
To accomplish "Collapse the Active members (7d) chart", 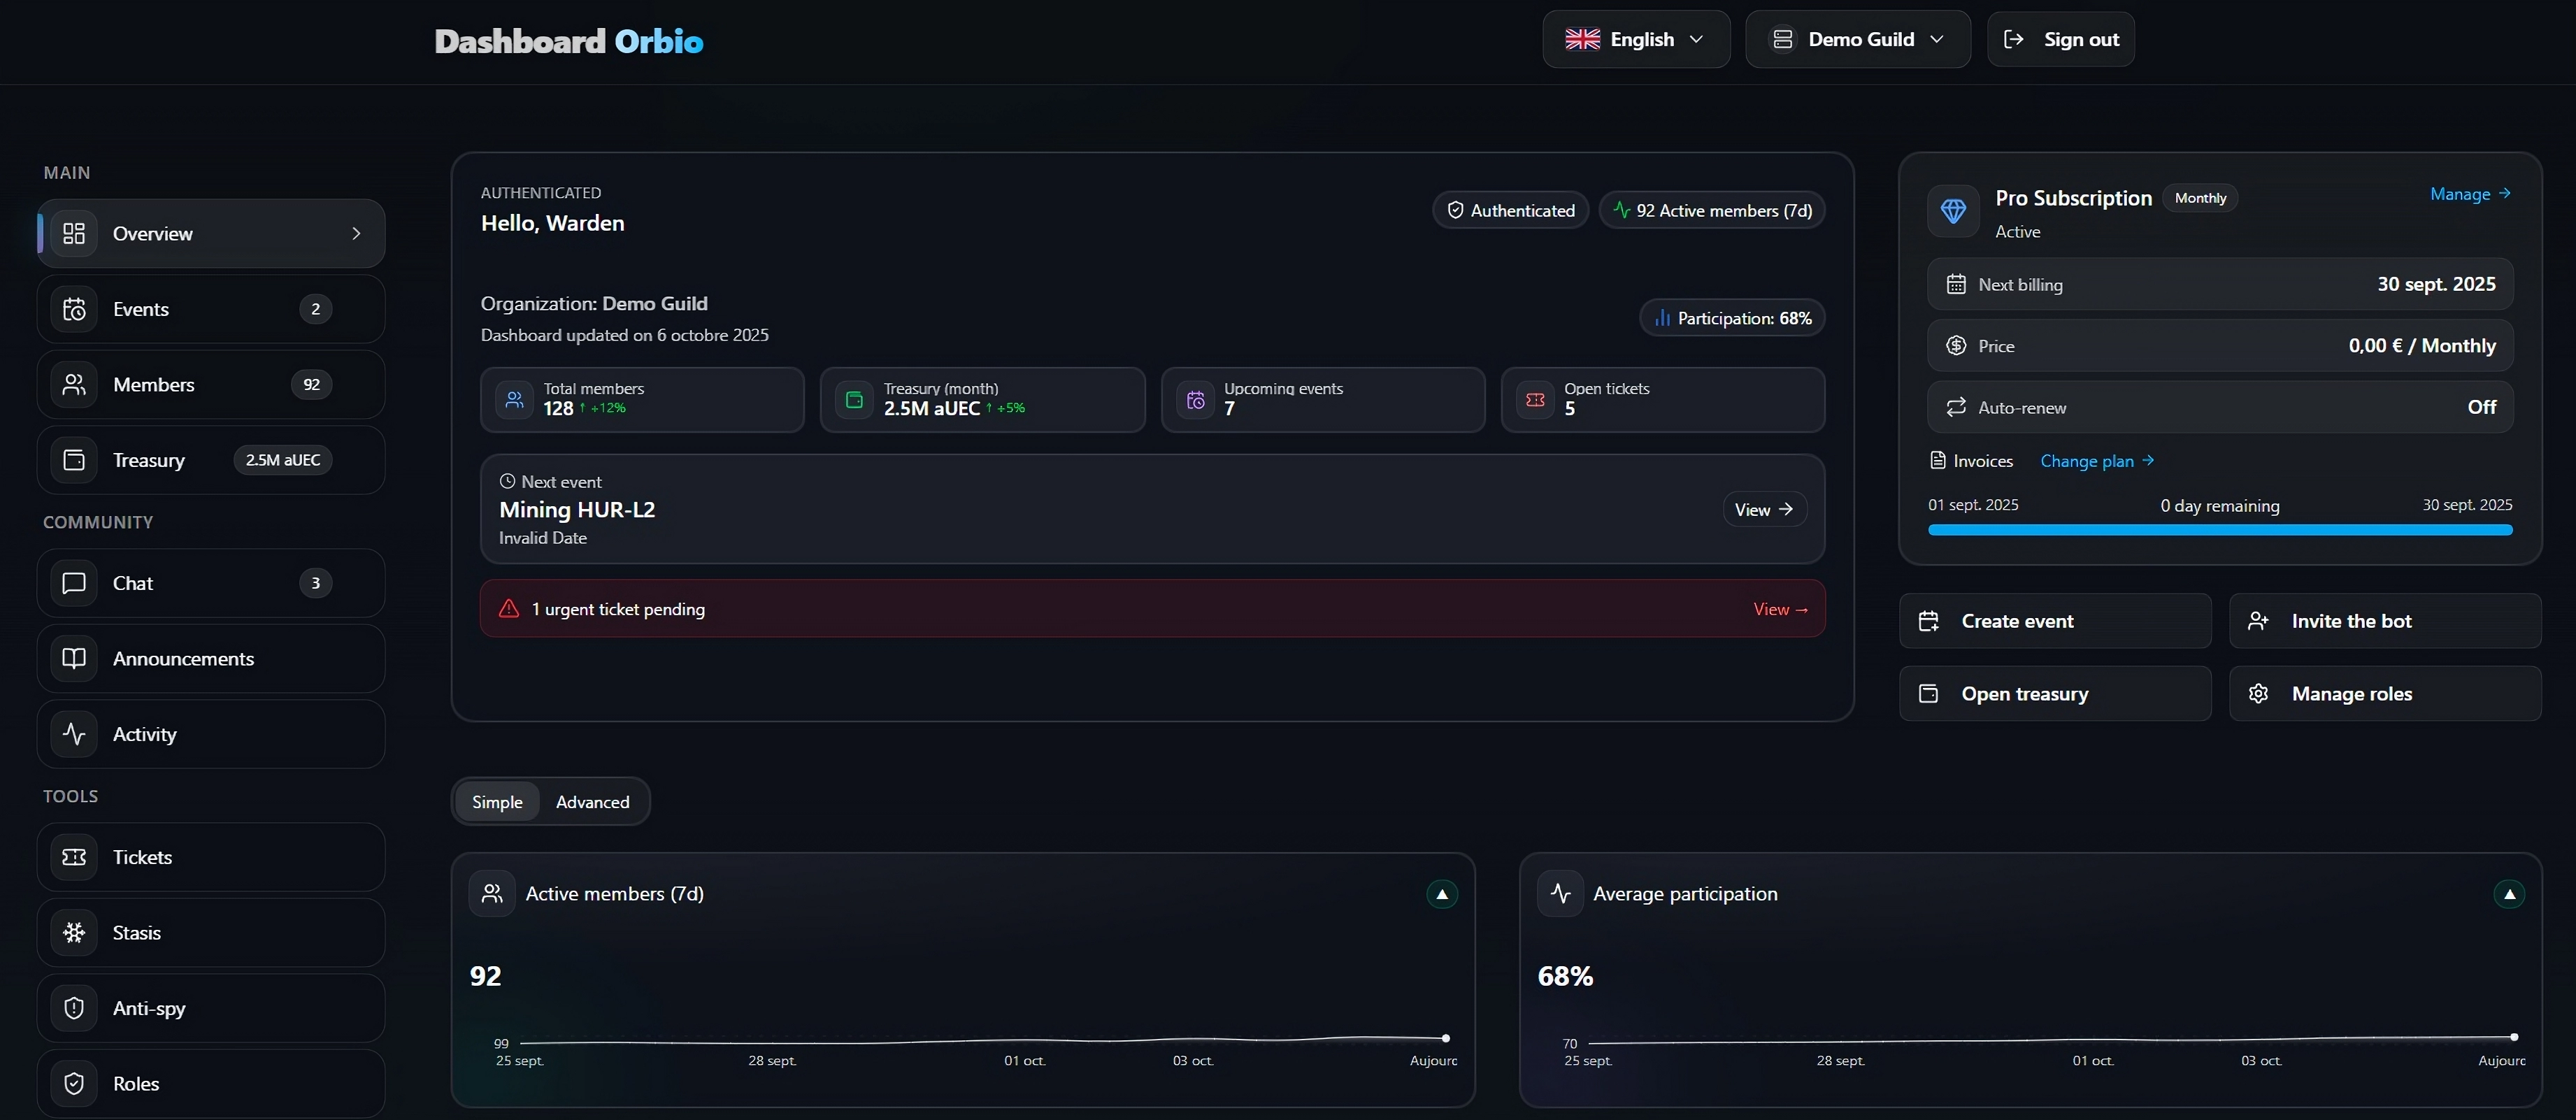I will pos(1441,894).
